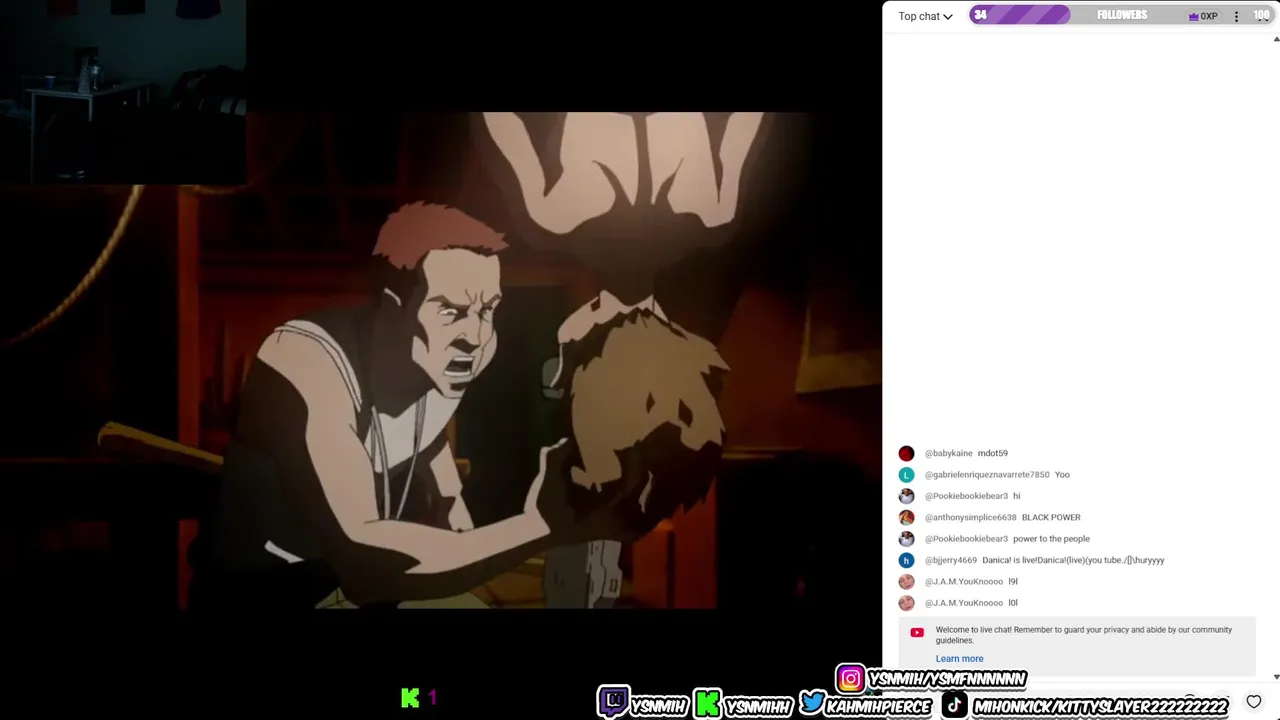The width and height of the screenshot is (1280, 720).
Task: Click the webcam feed in the corner
Action: click(x=123, y=92)
